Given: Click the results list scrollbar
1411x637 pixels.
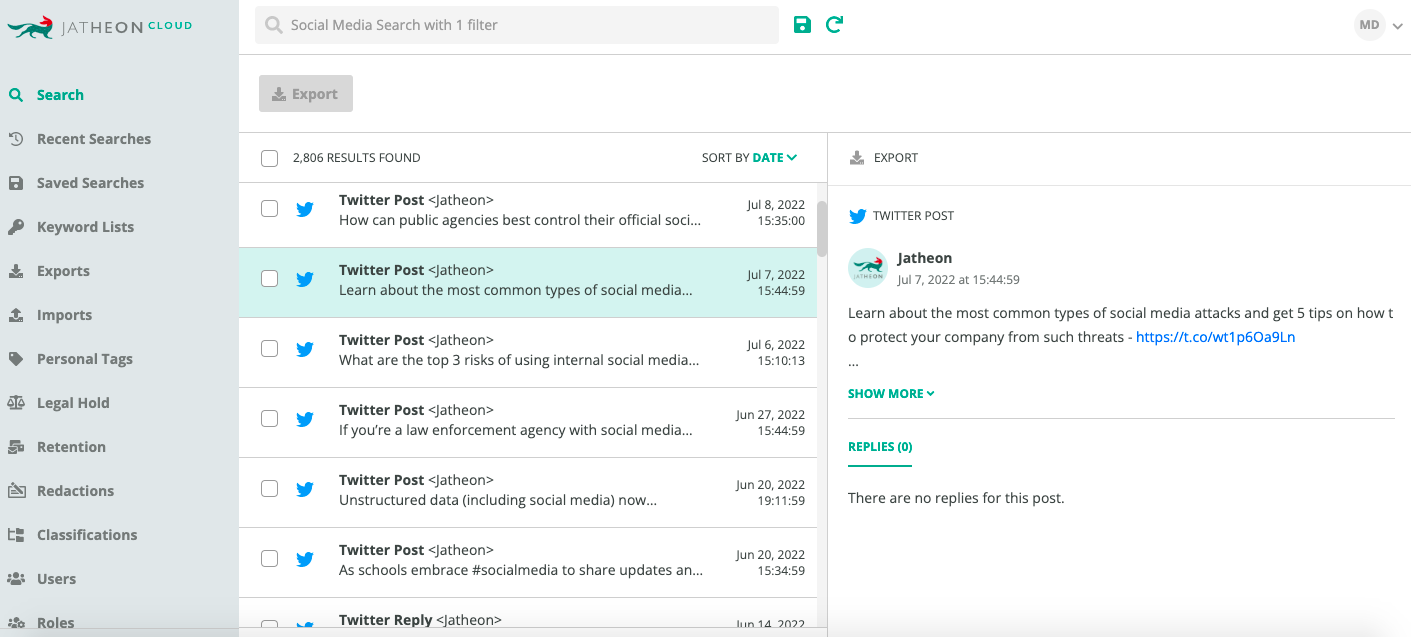Looking at the screenshot, I should coord(822,230).
